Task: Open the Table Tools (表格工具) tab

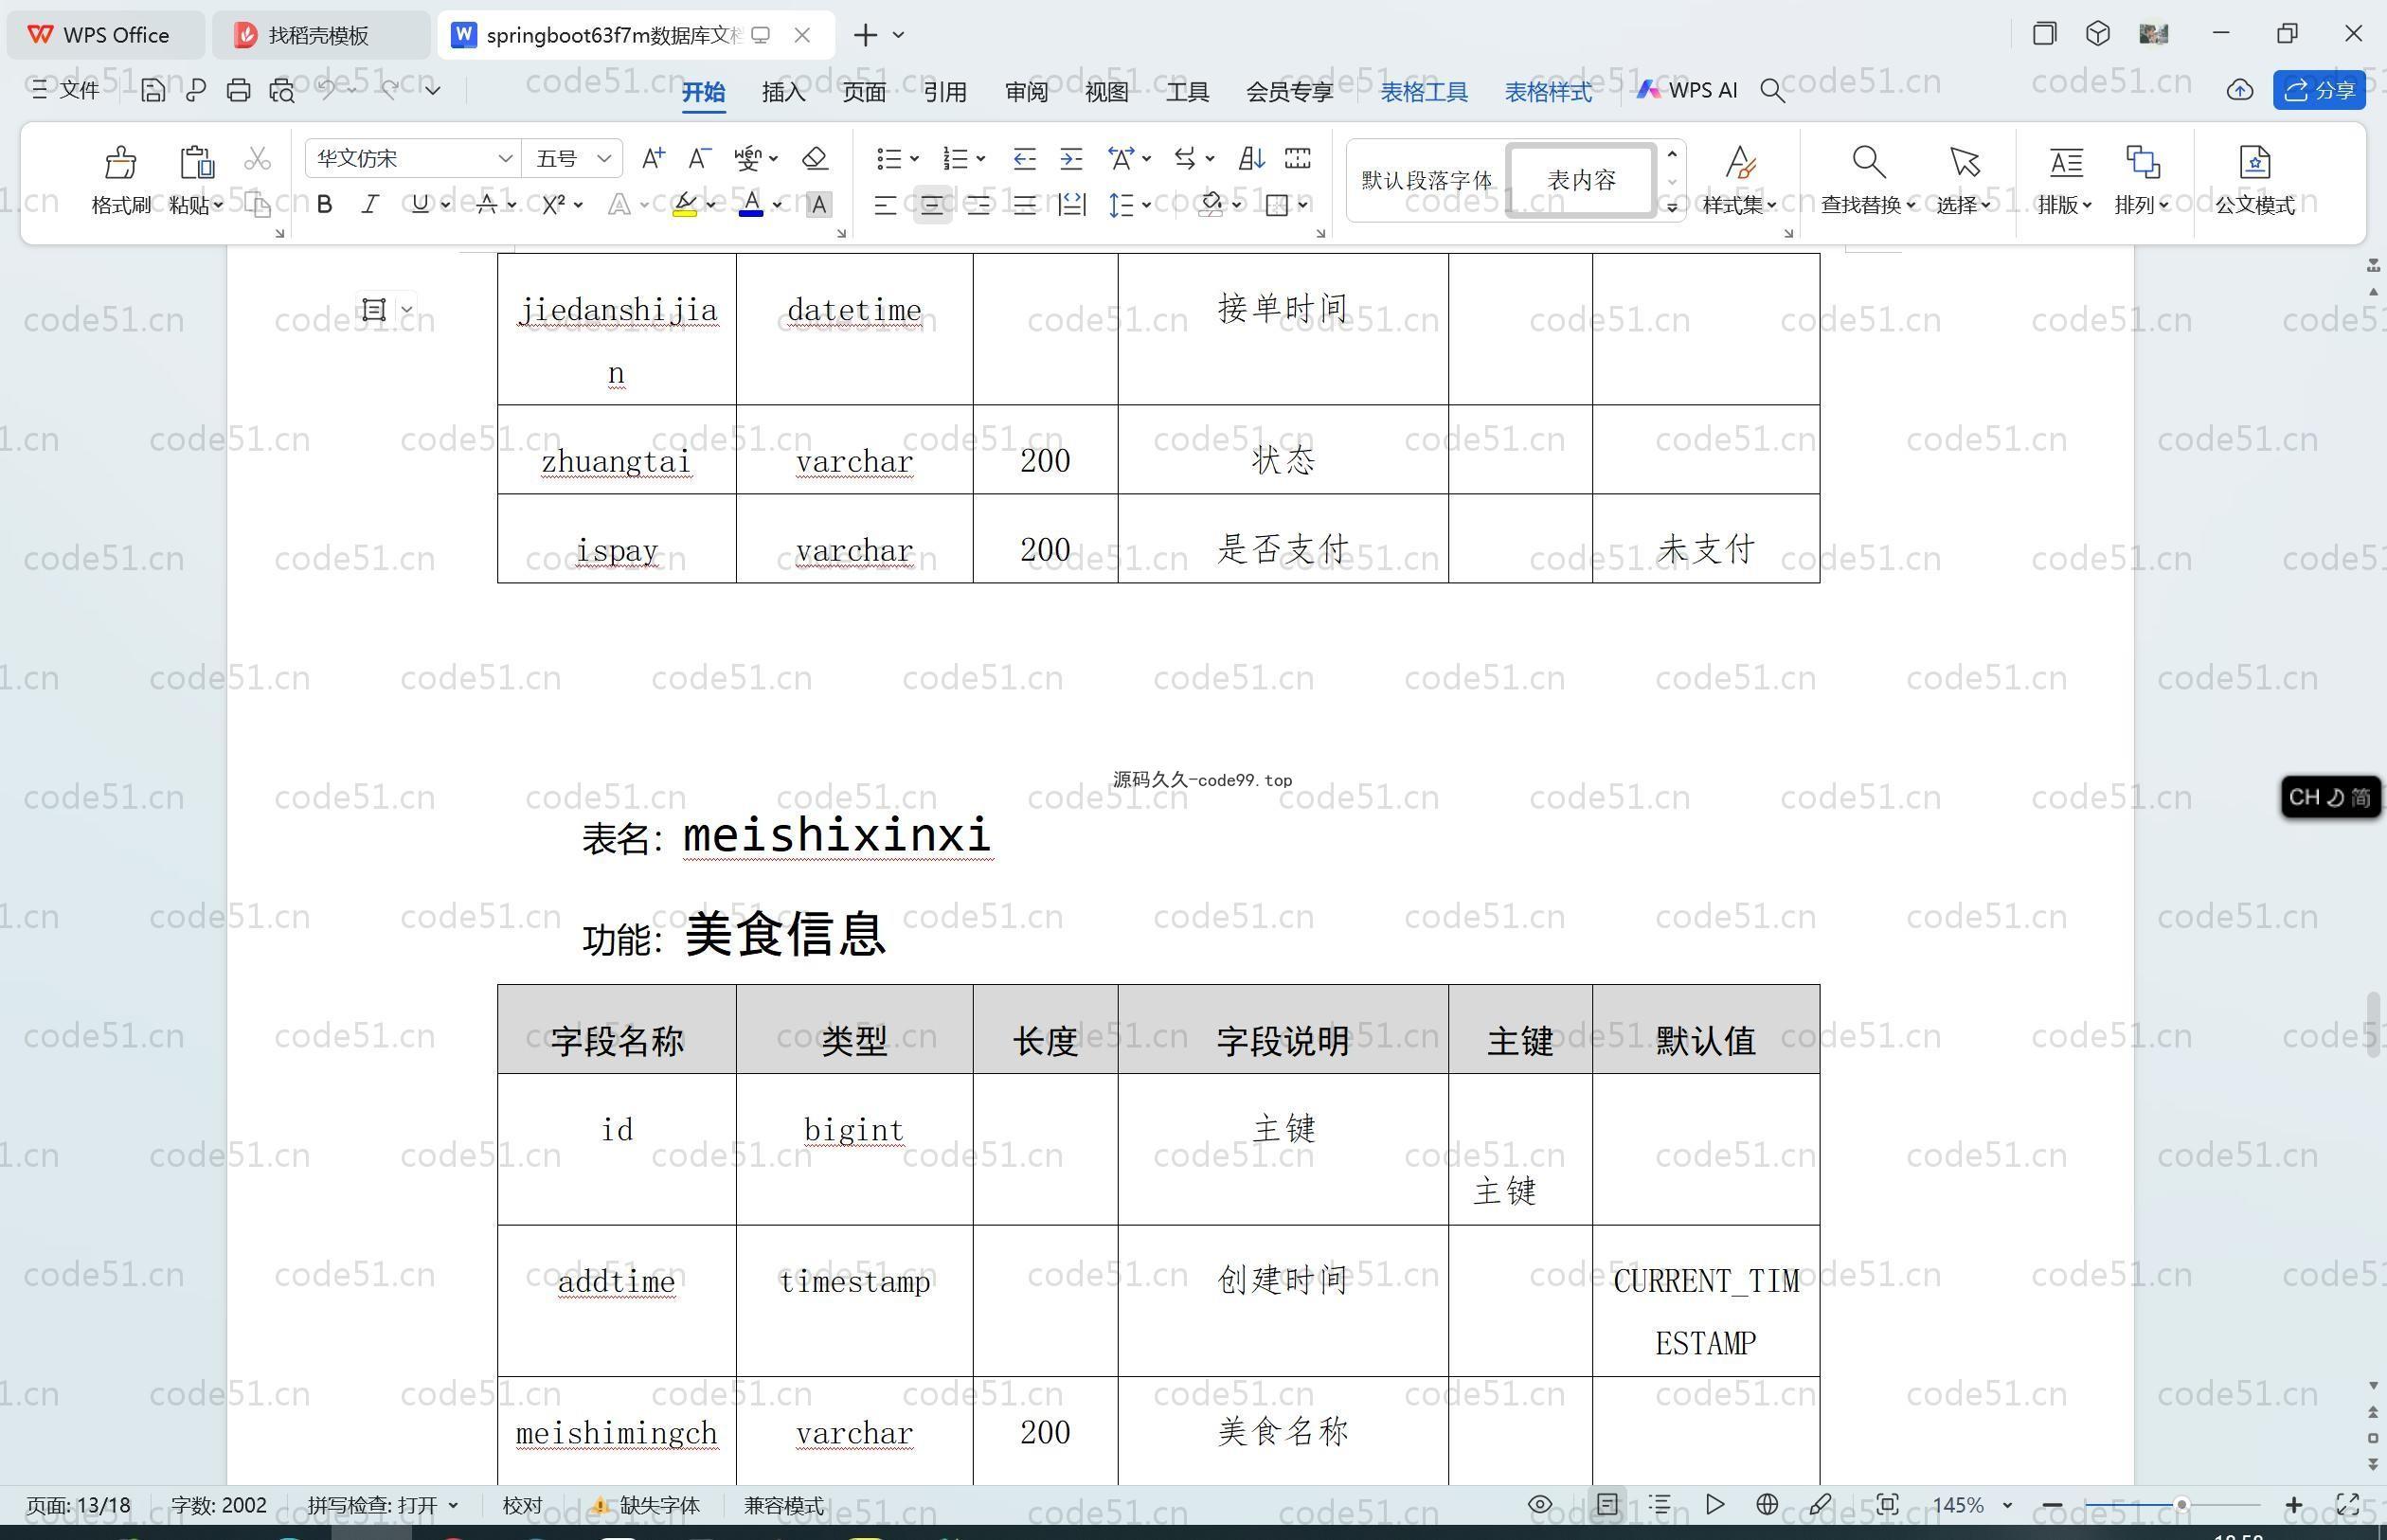Action: (1424, 91)
